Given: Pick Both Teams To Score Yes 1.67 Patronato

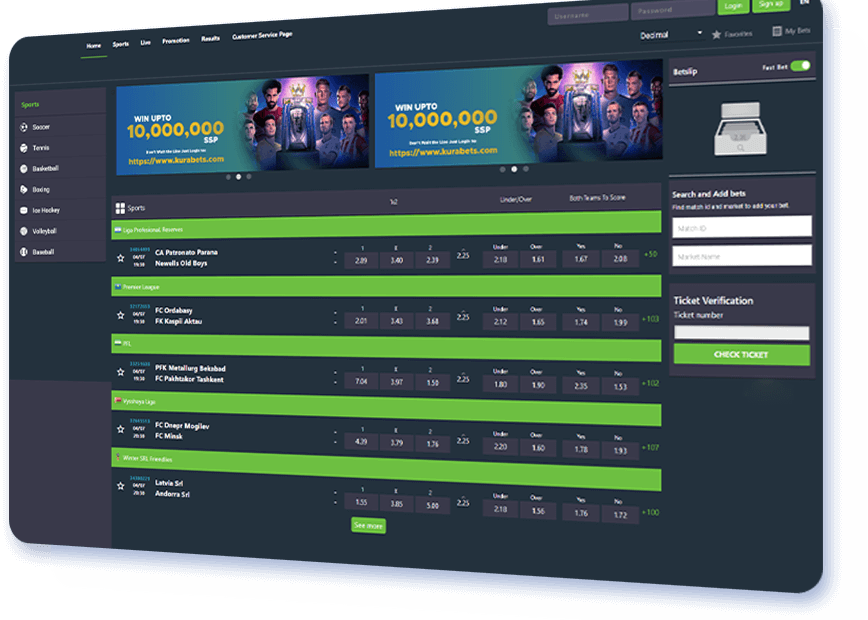Looking at the screenshot, I should [x=581, y=259].
